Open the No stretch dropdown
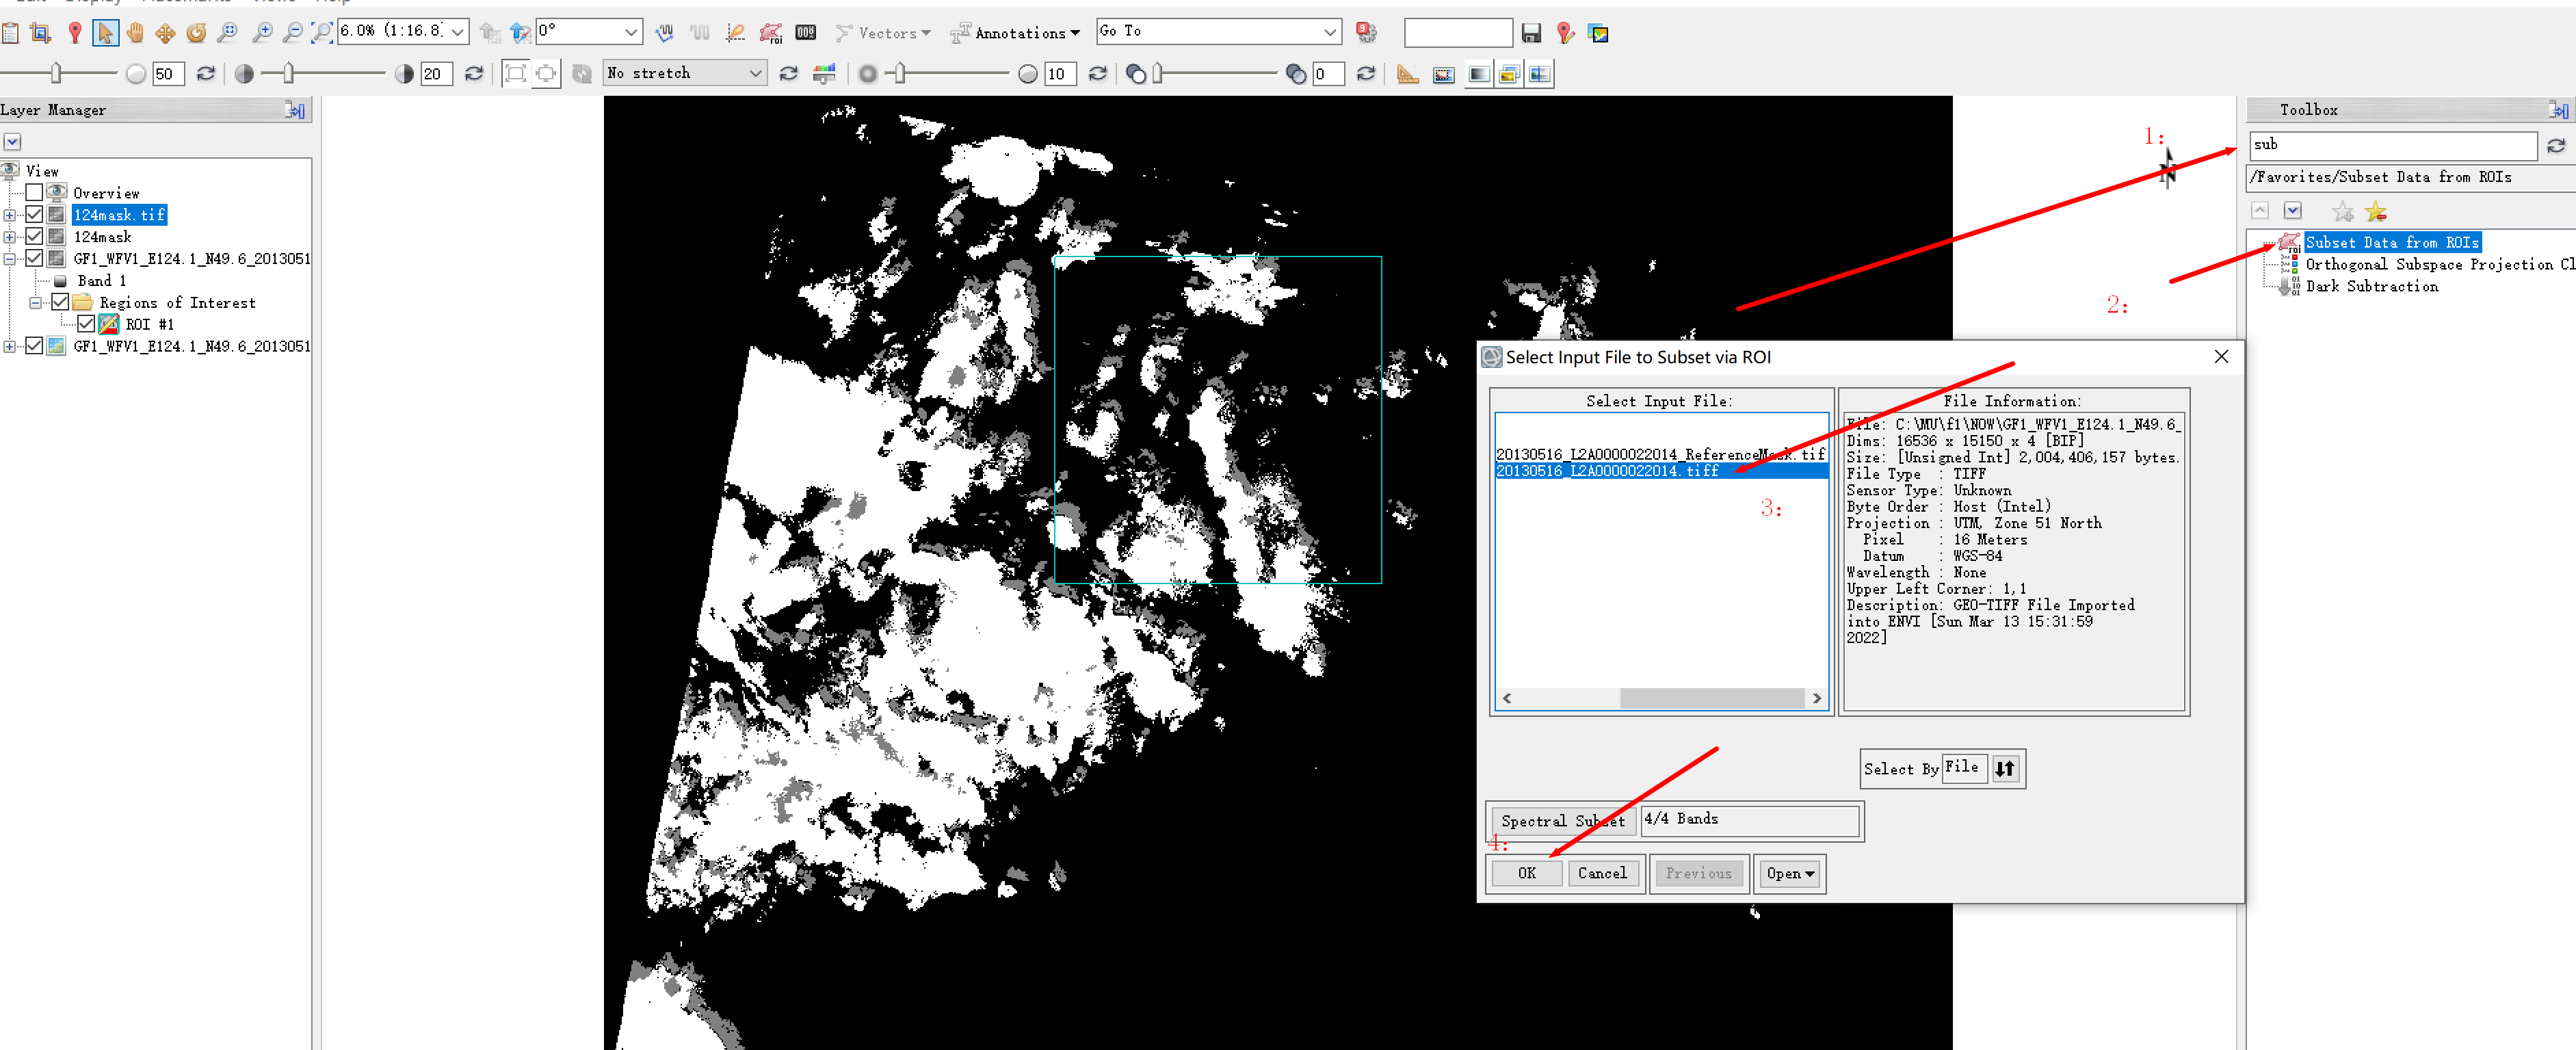The image size is (2576, 1050). pyautogui.click(x=755, y=73)
